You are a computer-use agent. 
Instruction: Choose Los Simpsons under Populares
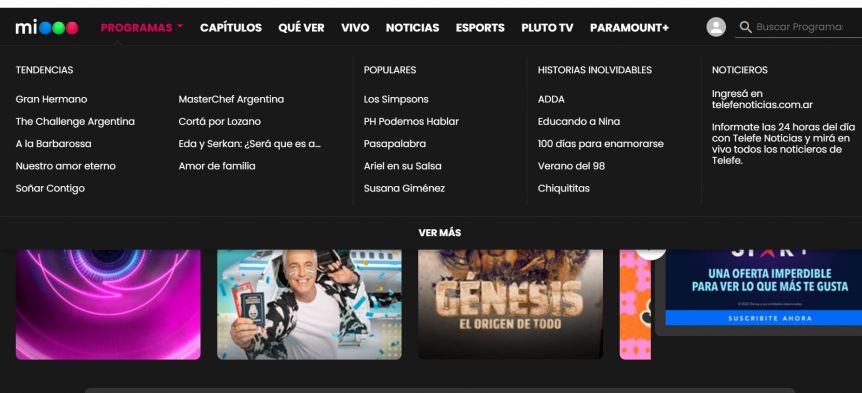click(396, 99)
